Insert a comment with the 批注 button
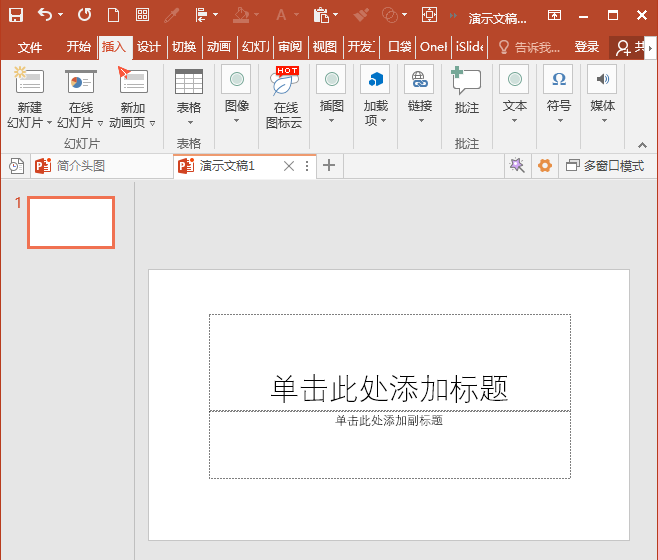 (x=466, y=91)
